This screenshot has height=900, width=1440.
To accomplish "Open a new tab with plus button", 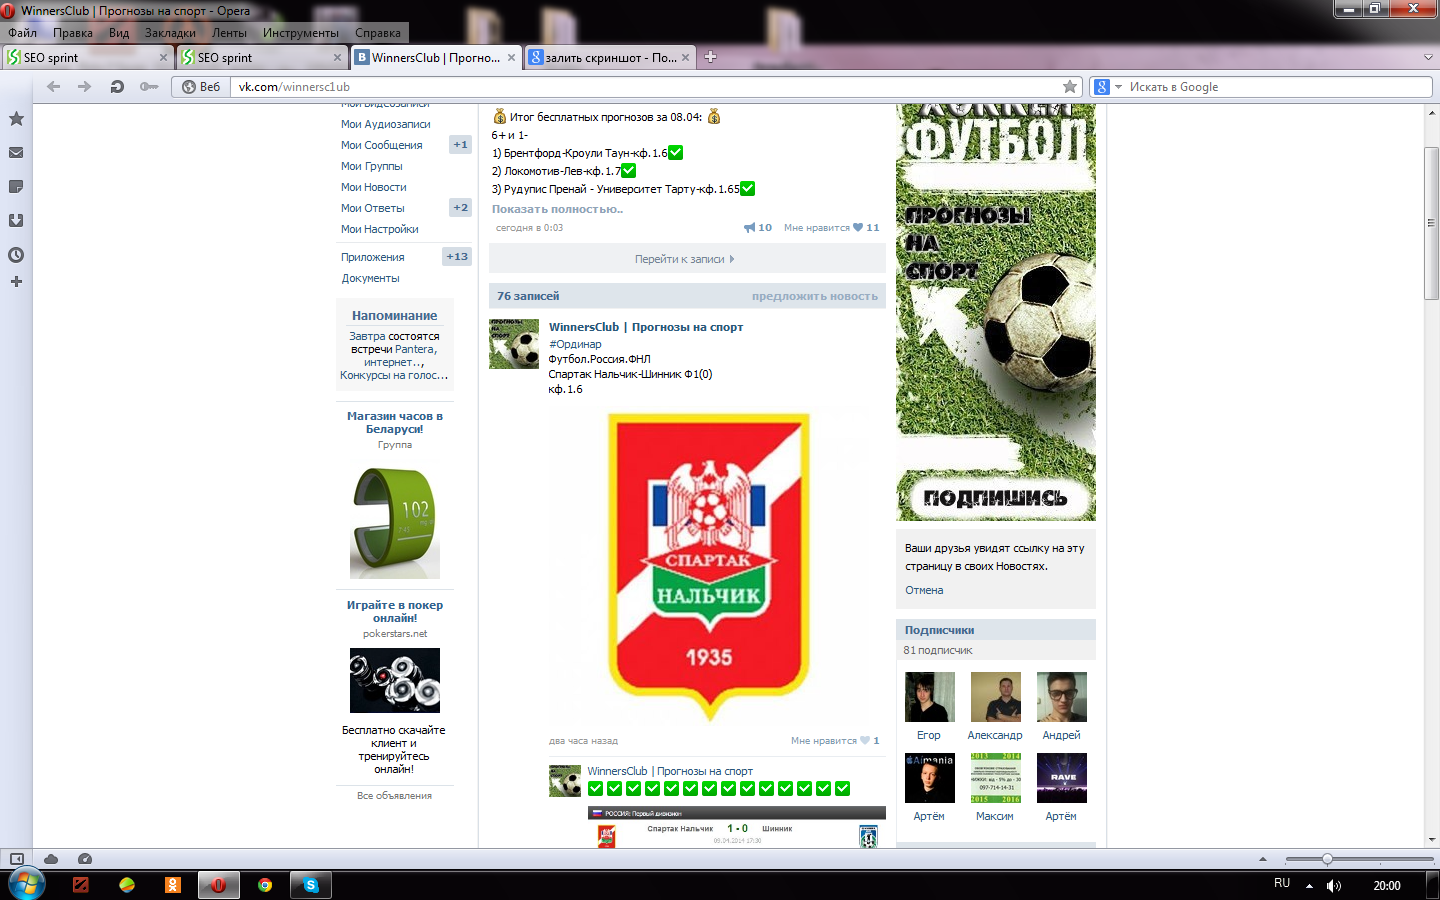I will point(710,57).
